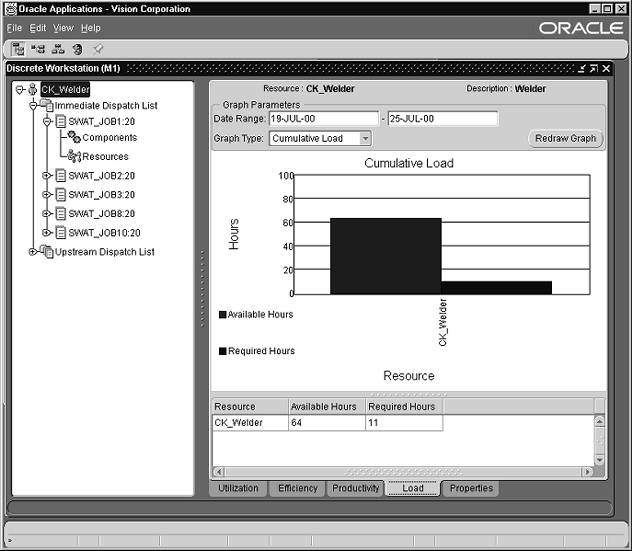Click the pushpin toolbar icon

click(x=98, y=49)
